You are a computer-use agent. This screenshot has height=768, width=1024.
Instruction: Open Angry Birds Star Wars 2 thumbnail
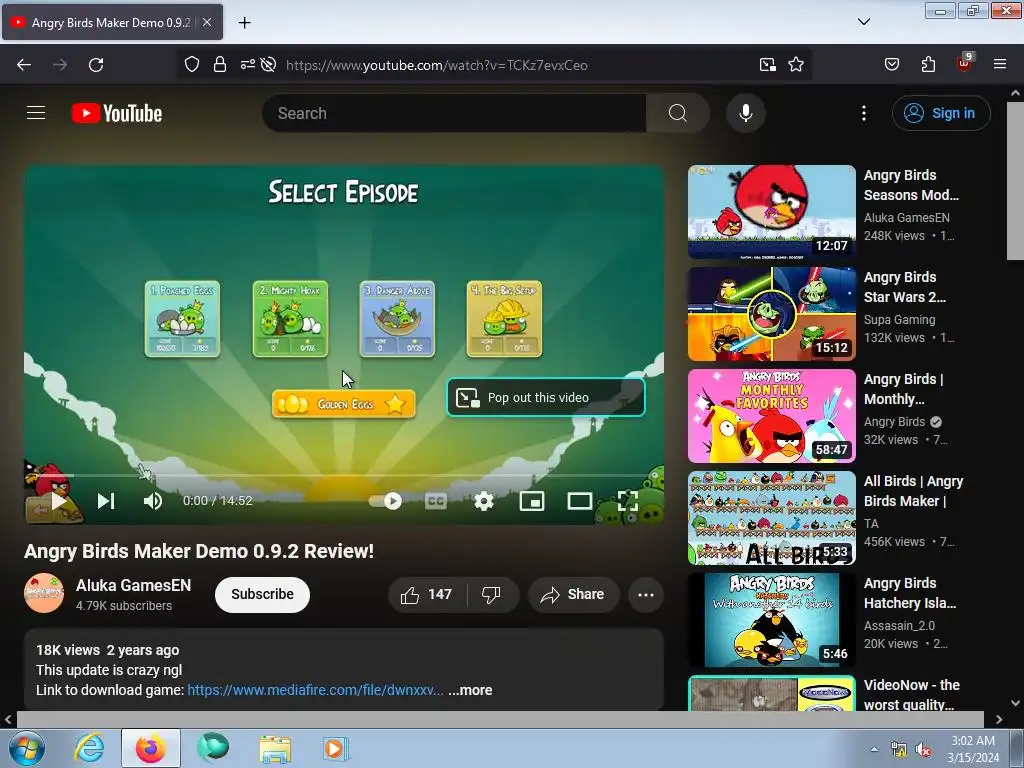coord(771,313)
